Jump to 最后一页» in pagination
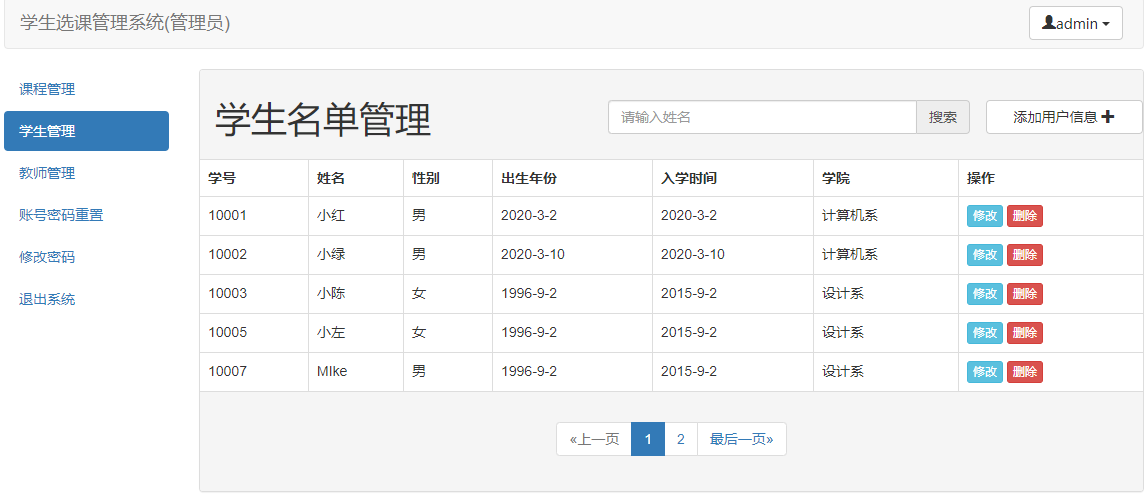This screenshot has height=494, width=1144. (x=741, y=439)
